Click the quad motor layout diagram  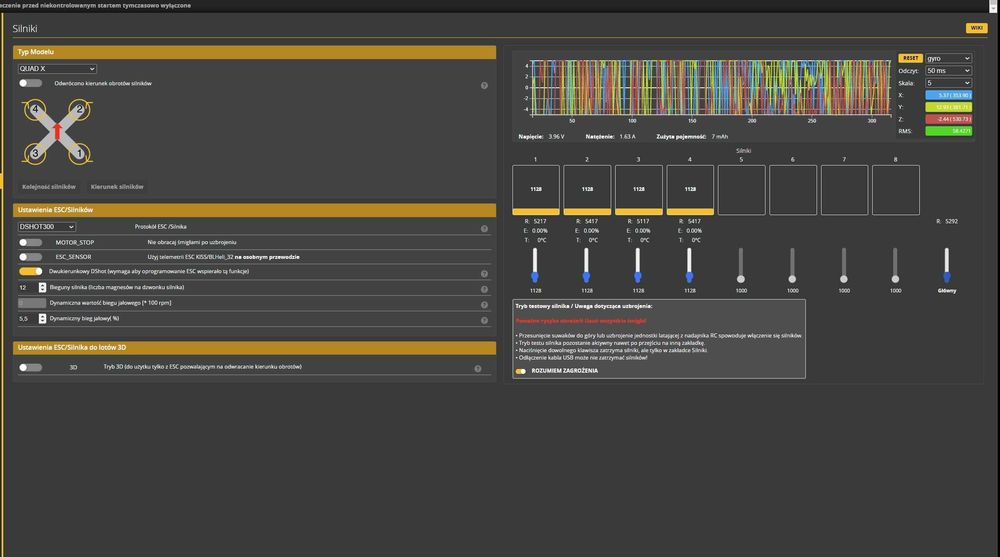[x=57, y=131]
